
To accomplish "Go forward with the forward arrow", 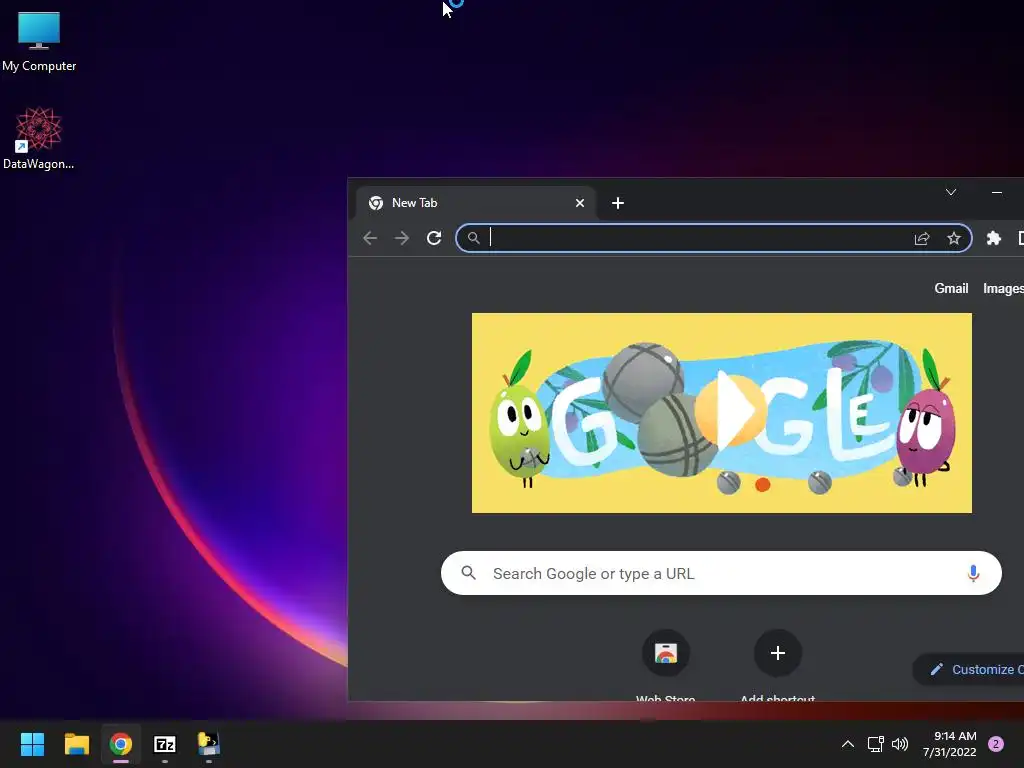I will [x=402, y=238].
